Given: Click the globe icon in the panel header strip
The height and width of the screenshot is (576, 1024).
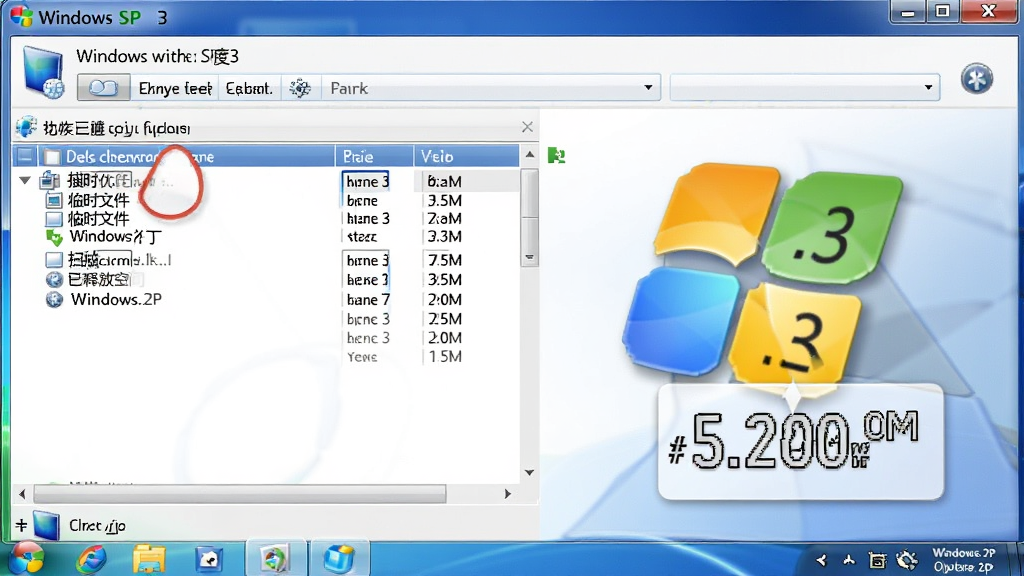Looking at the screenshot, I should click(x=27, y=127).
